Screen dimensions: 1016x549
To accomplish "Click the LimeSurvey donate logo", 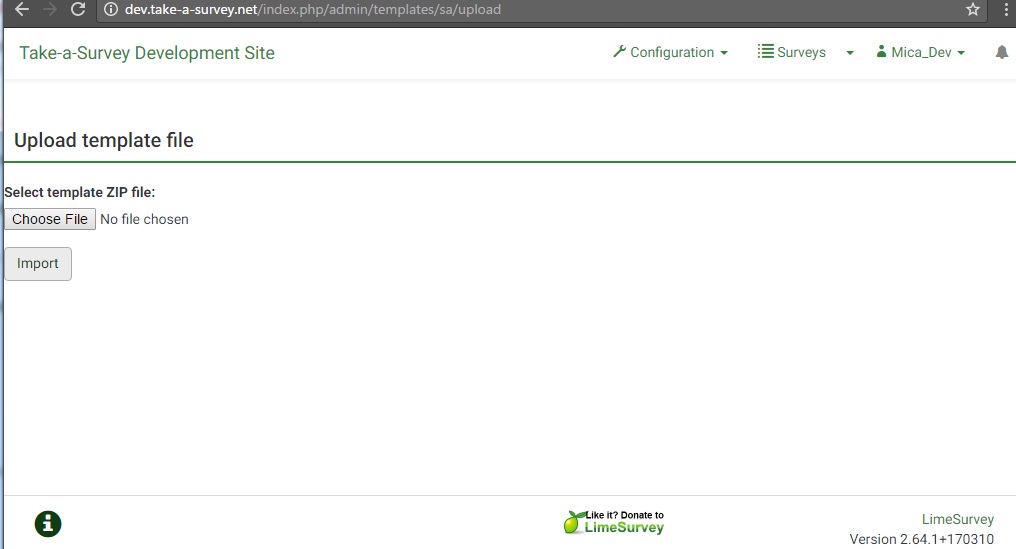I will point(614,522).
